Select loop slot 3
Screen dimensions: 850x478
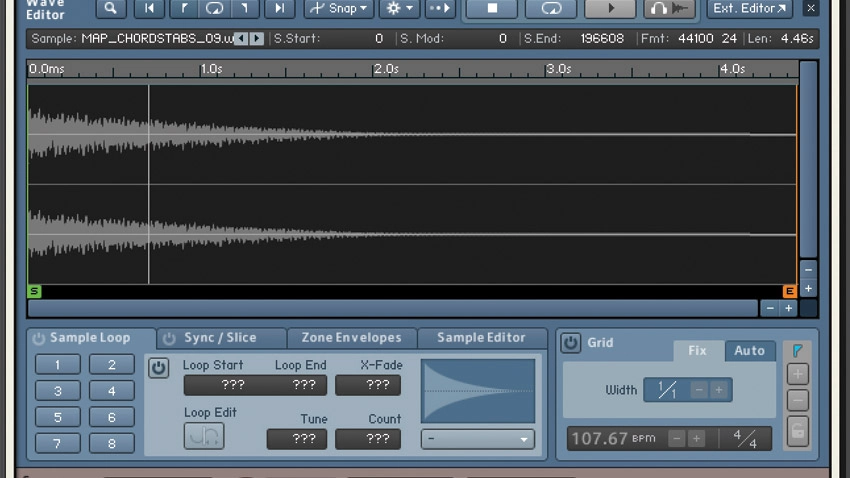click(x=57, y=391)
